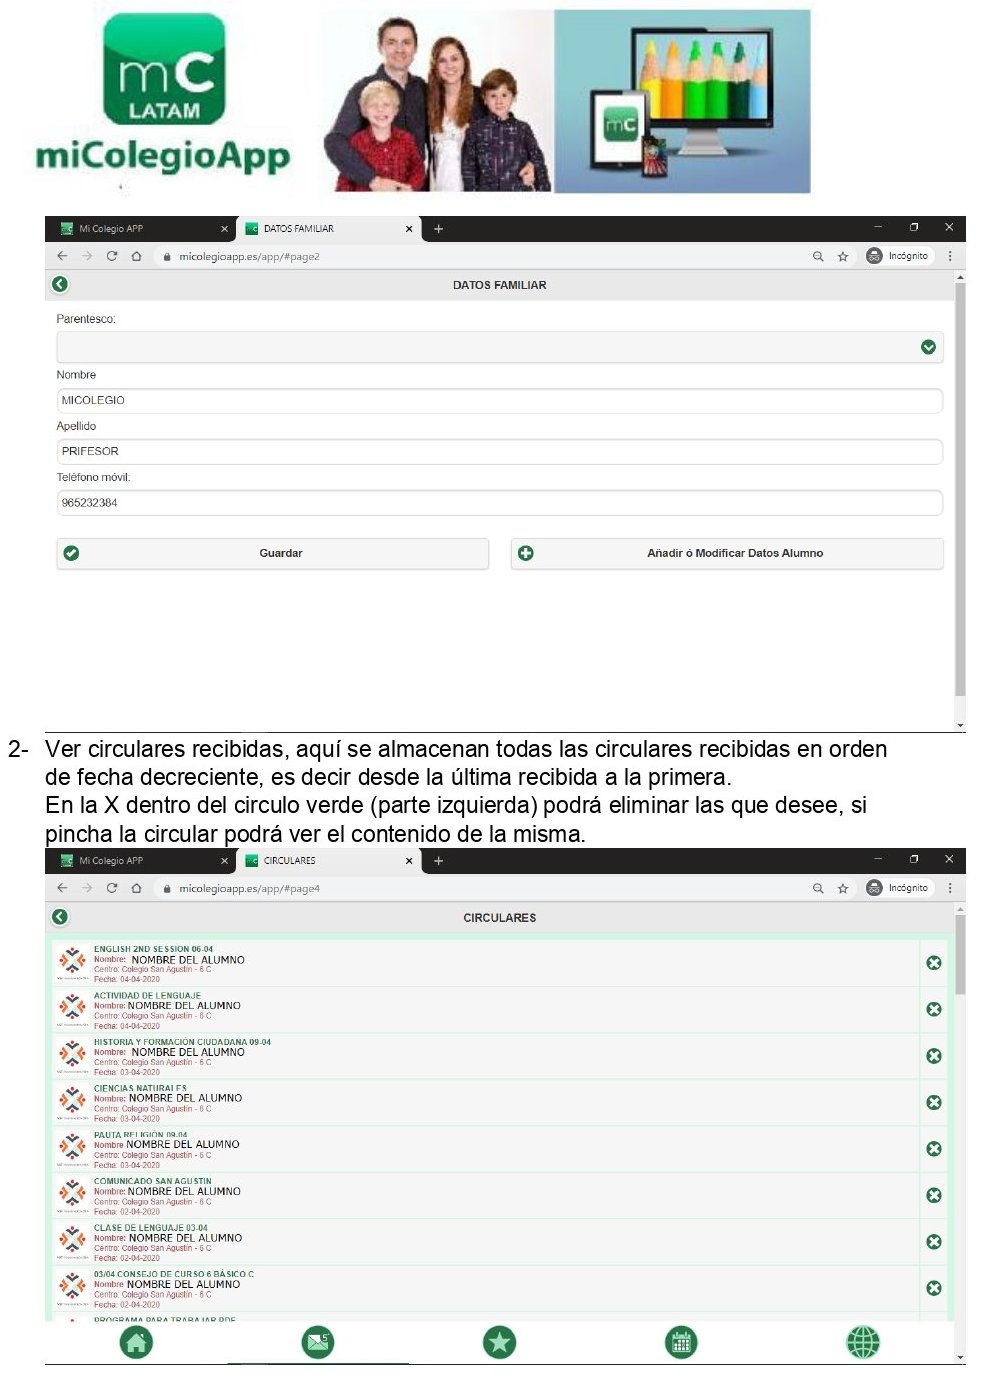Open CIENCIAS NATURALES circular

point(486,1103)
